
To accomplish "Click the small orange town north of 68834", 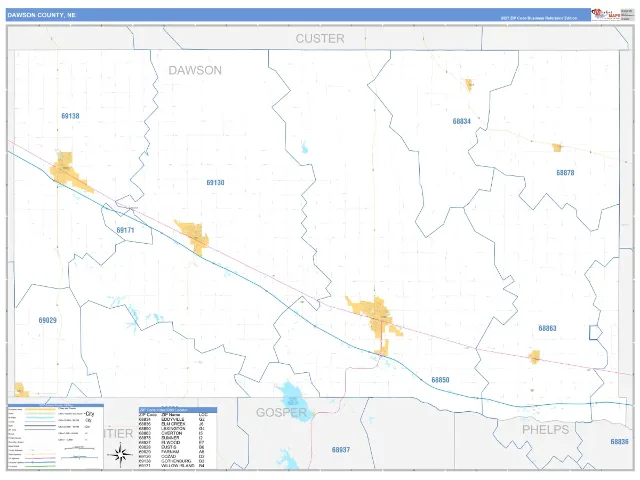I will click(469, 85).
